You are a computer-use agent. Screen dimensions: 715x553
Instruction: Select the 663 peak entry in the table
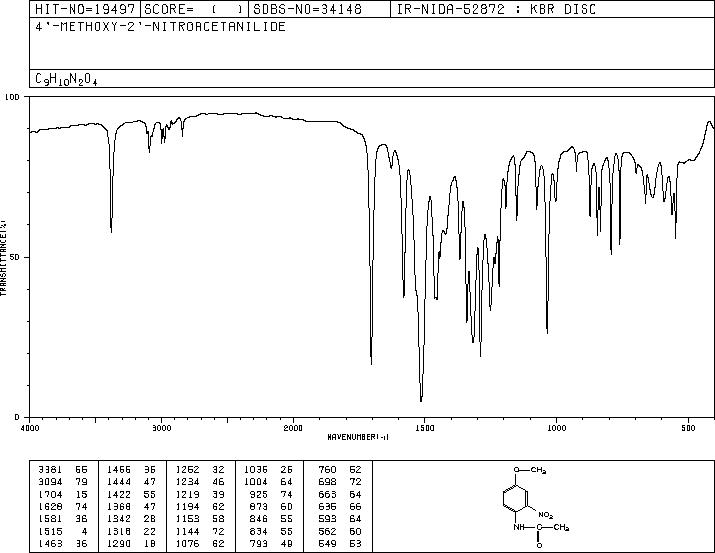click(x=340, y=494)
